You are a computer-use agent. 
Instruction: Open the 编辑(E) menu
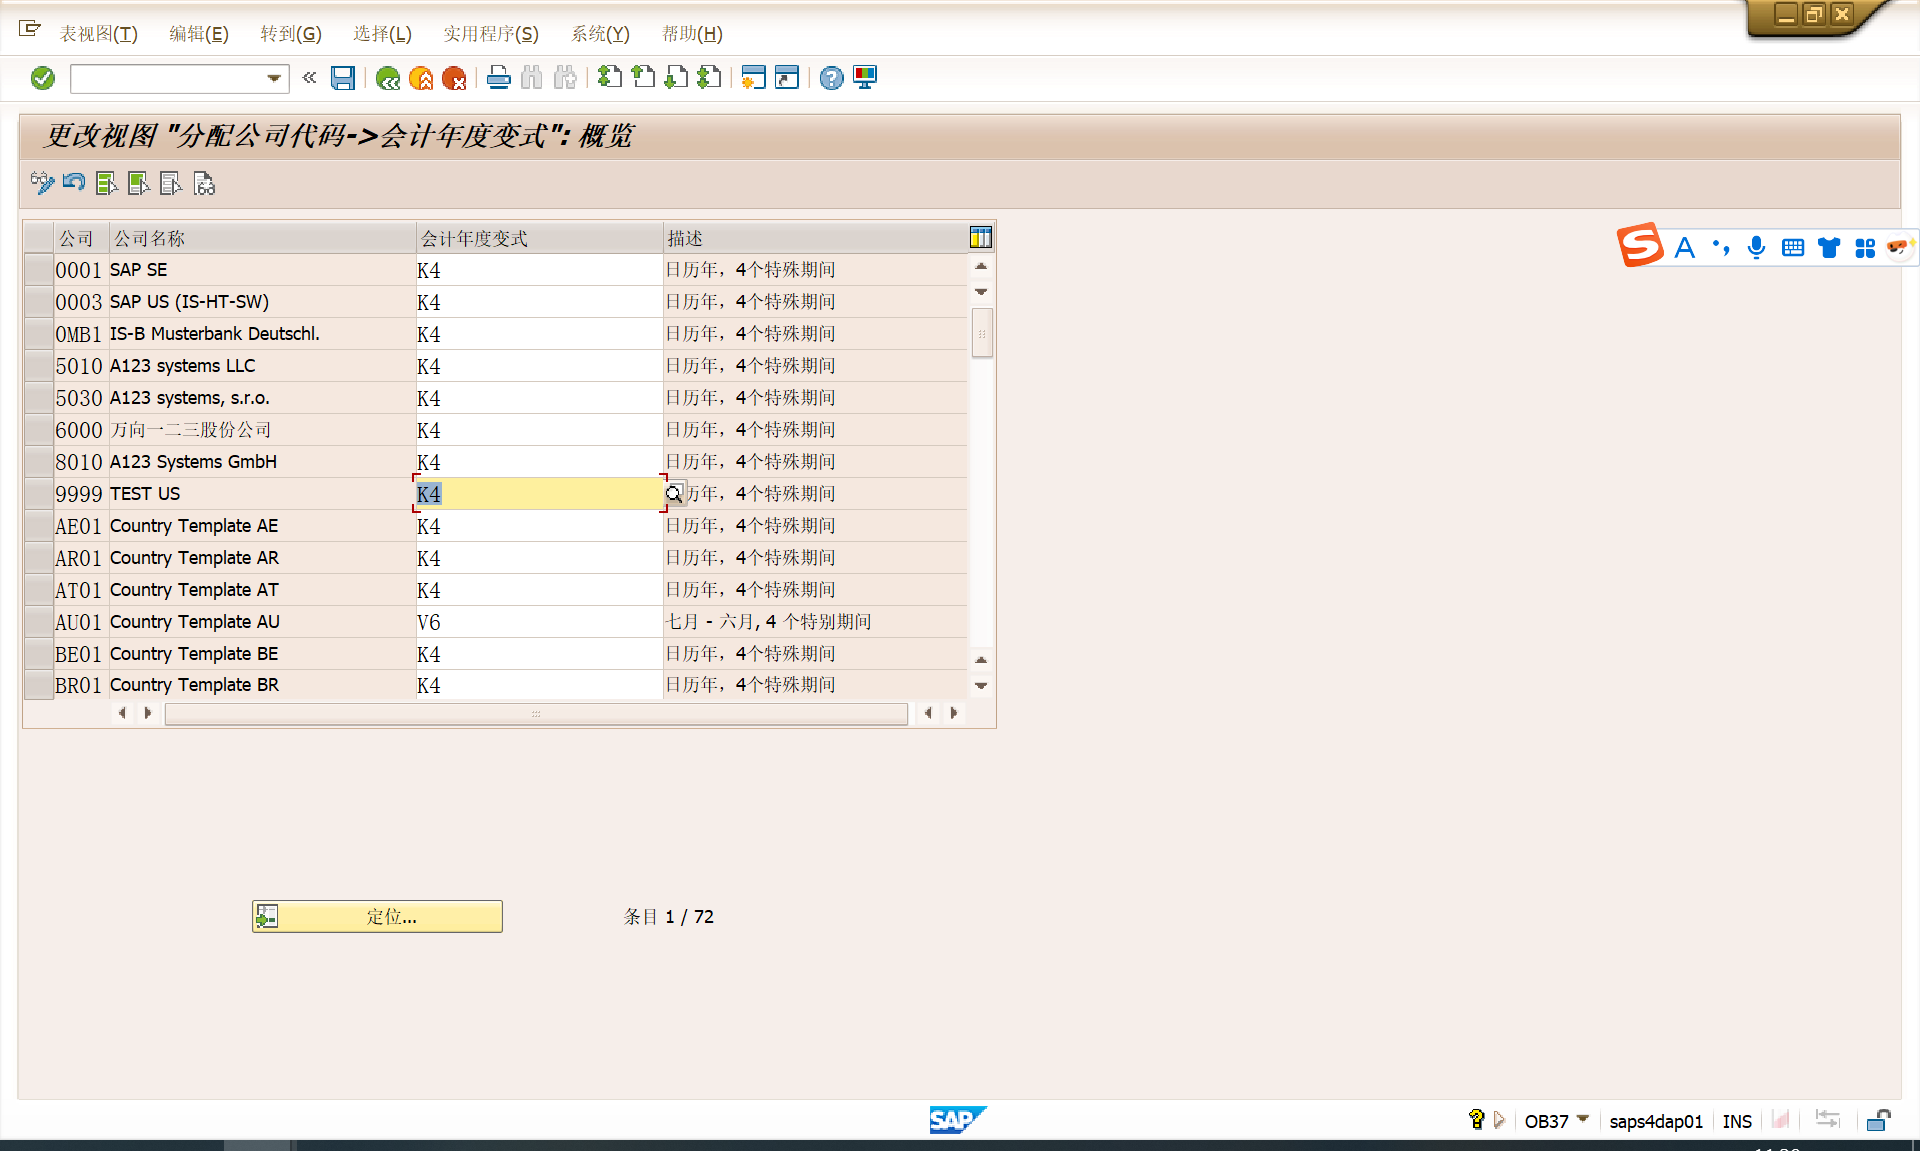click(x=198, y=34)
